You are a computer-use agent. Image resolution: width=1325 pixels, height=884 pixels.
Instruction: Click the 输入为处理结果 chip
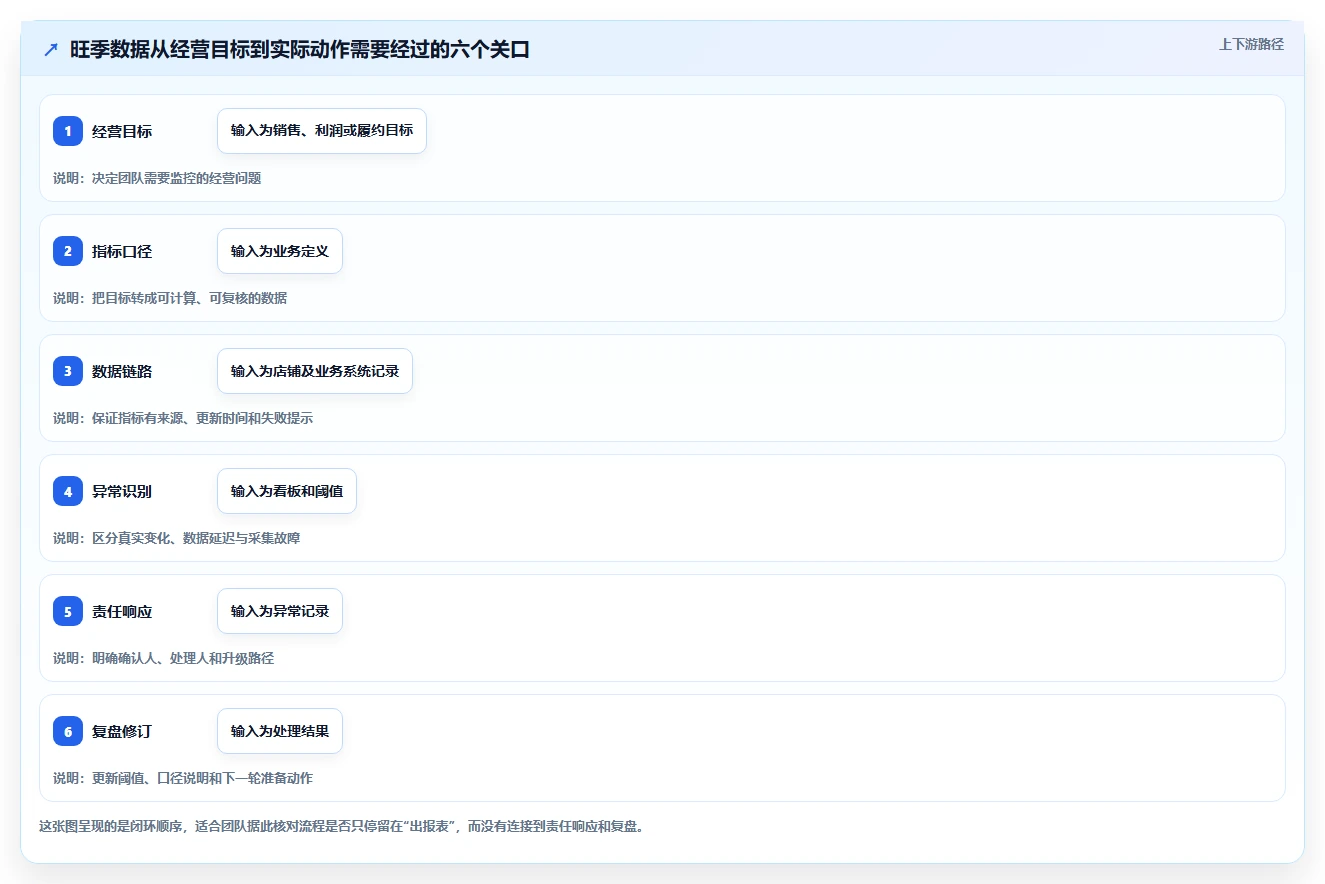coord(280,731)
